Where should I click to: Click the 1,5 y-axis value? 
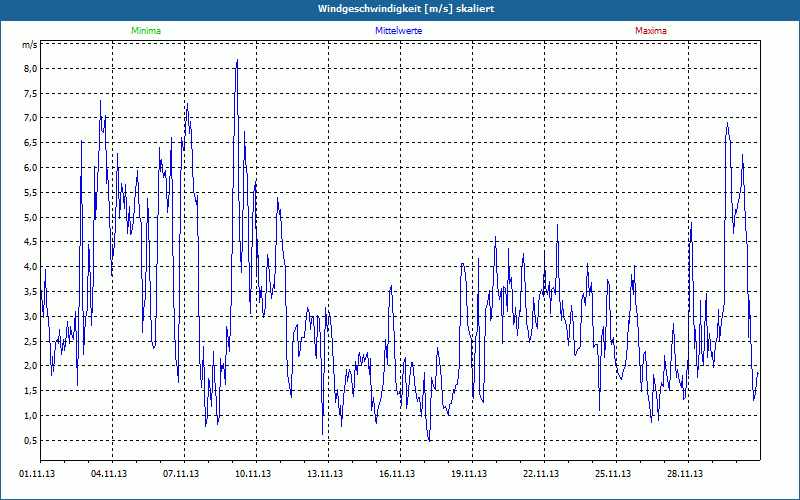(31, 391)
